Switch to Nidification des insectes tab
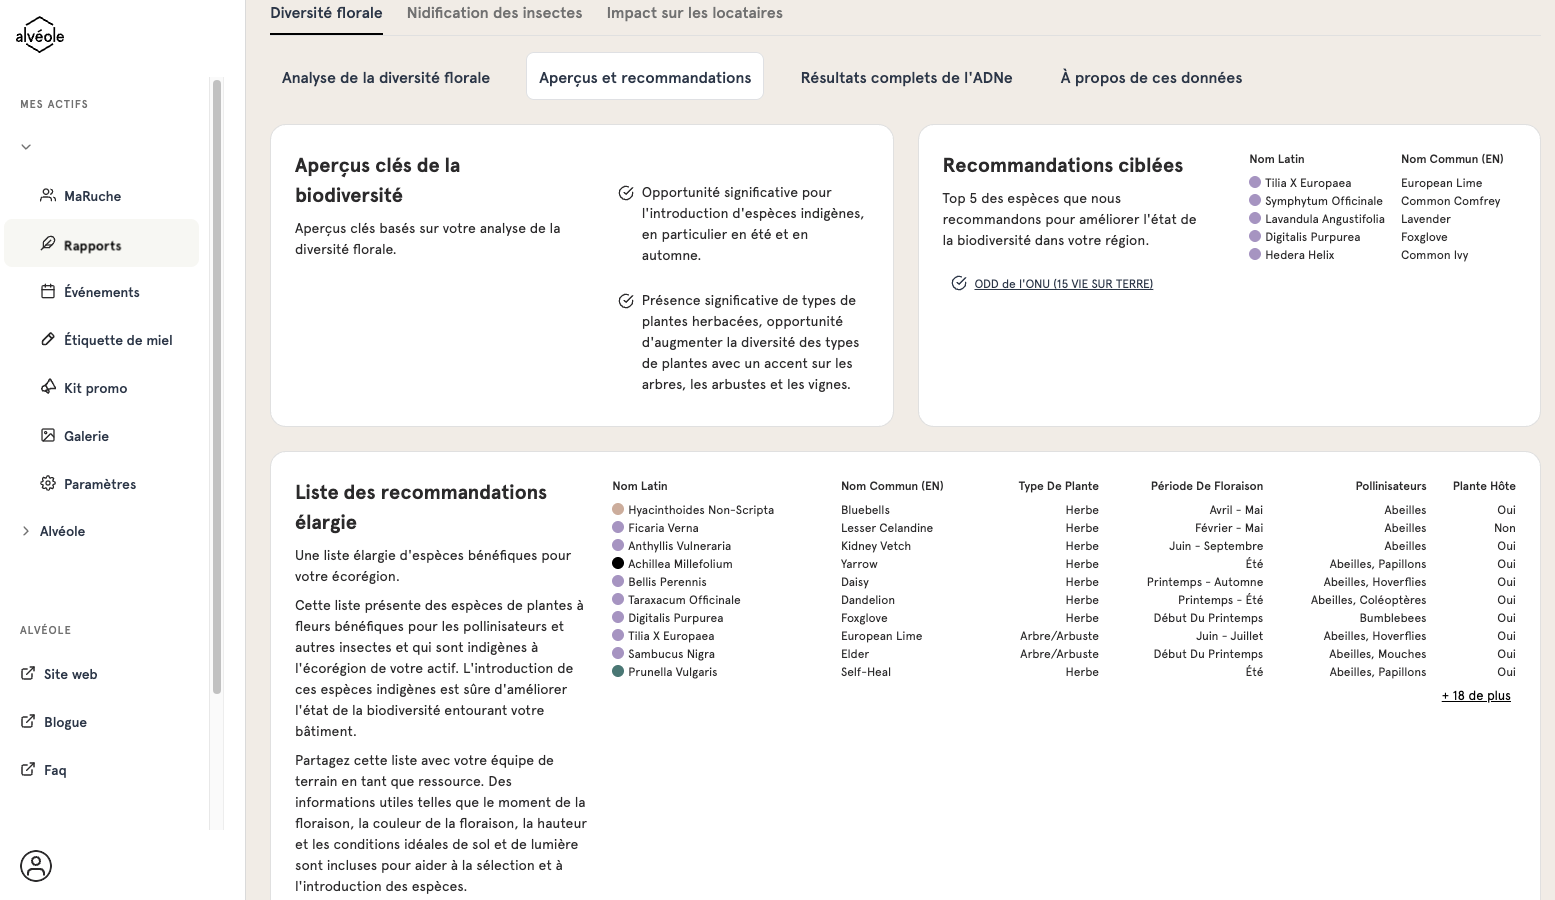This screenshot has width=1555, height=900. [x=494, y=13]
